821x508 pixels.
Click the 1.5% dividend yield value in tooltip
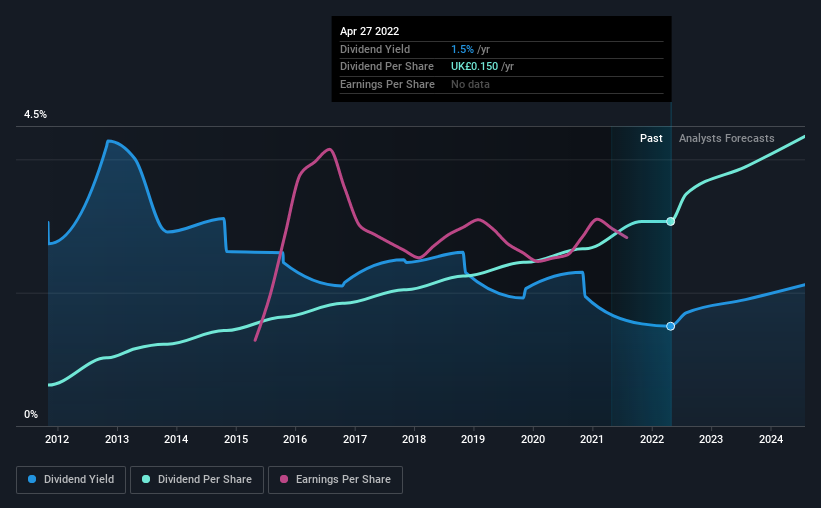(462, 49)
